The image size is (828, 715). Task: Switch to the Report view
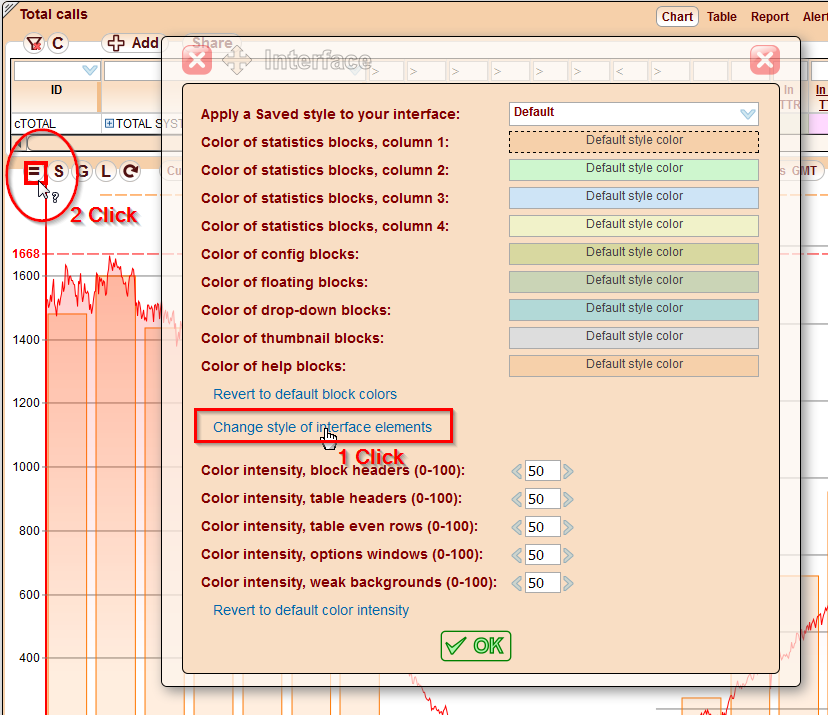click(769, 16)
